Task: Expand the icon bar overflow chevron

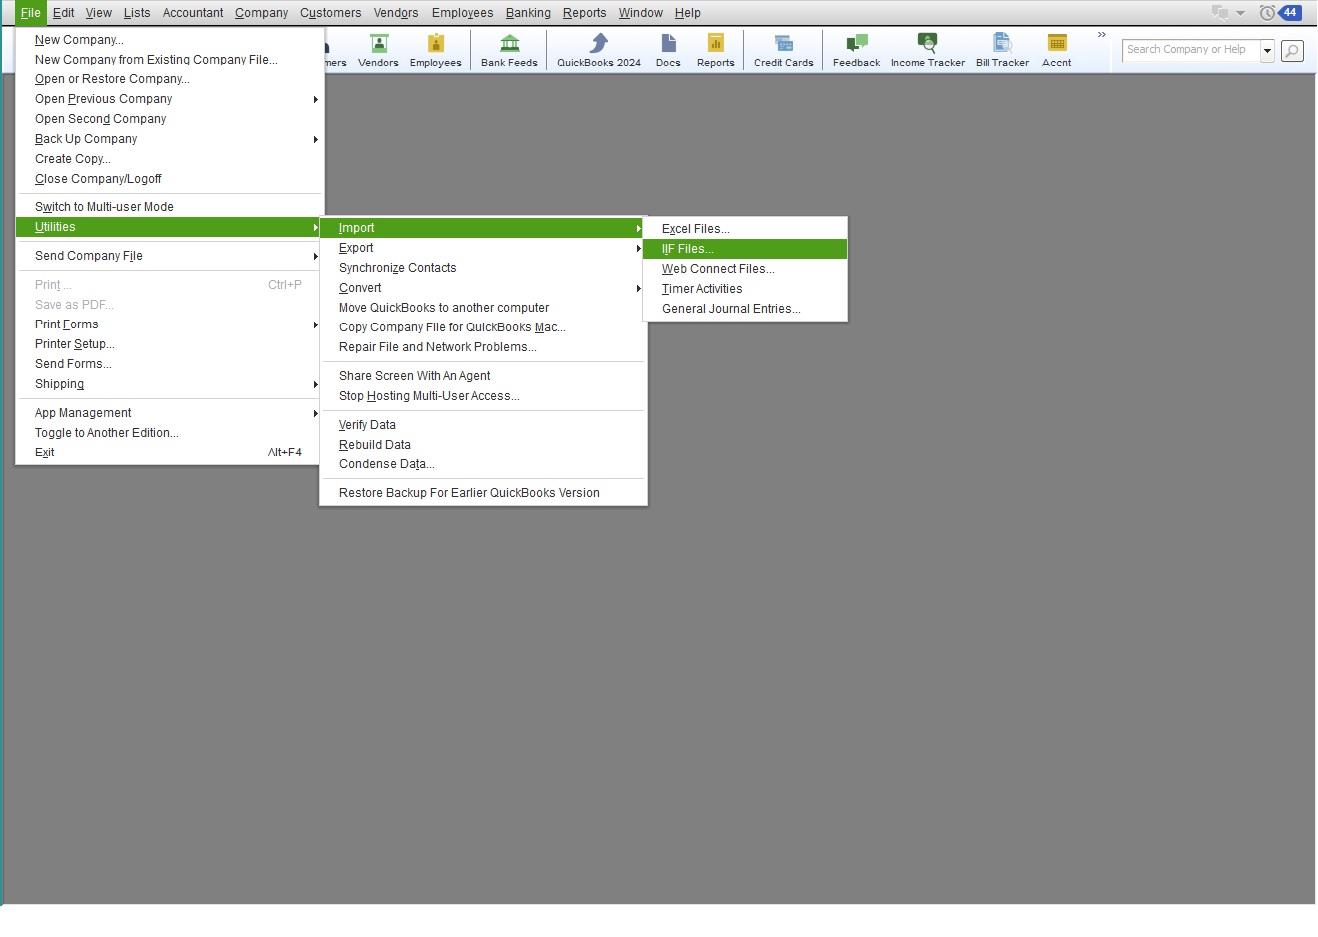Action: (1102, 35)
